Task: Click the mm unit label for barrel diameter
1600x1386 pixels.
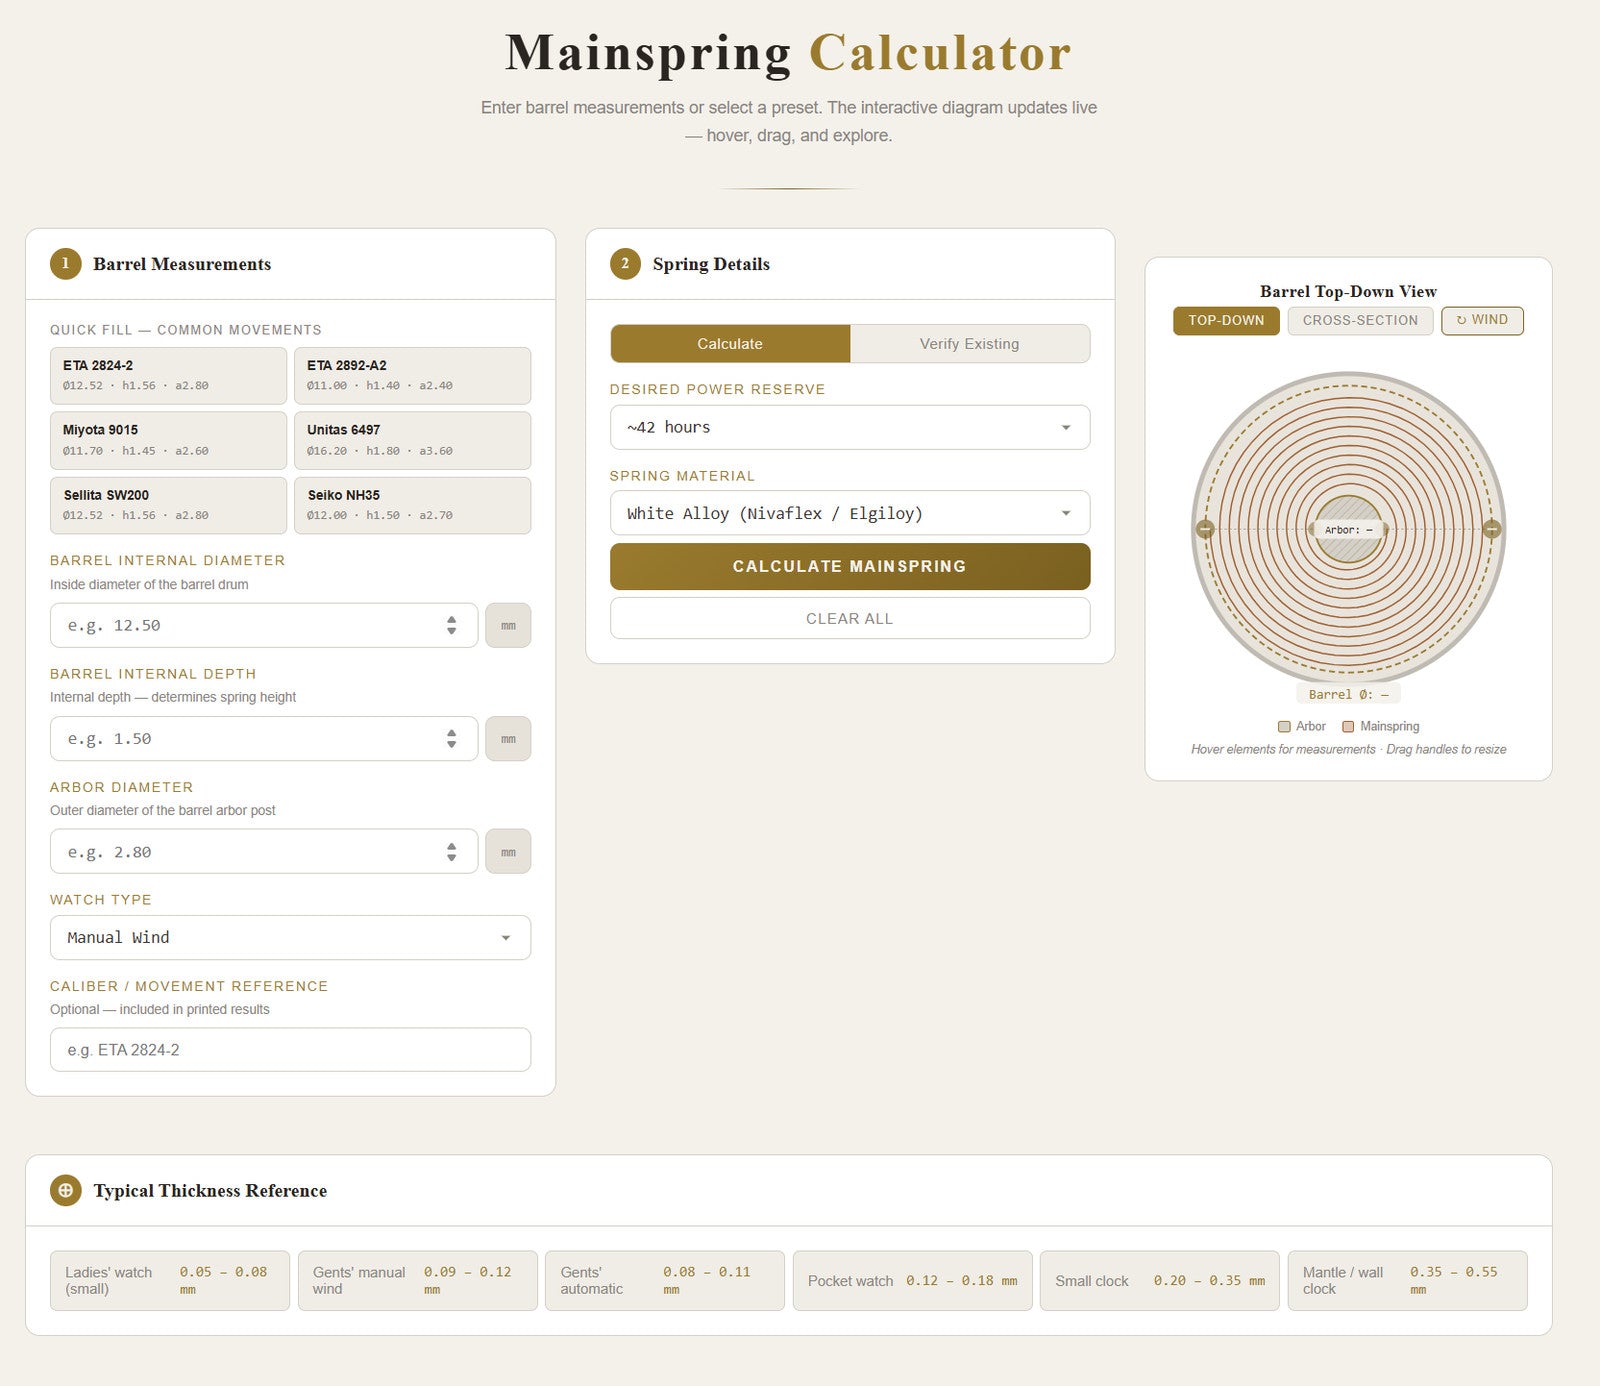Action: tap(508, 625)
